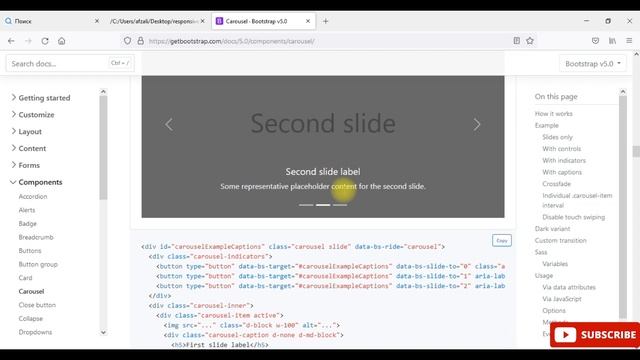
Task: Jump to Slides only section
Action: click(557, 137)
